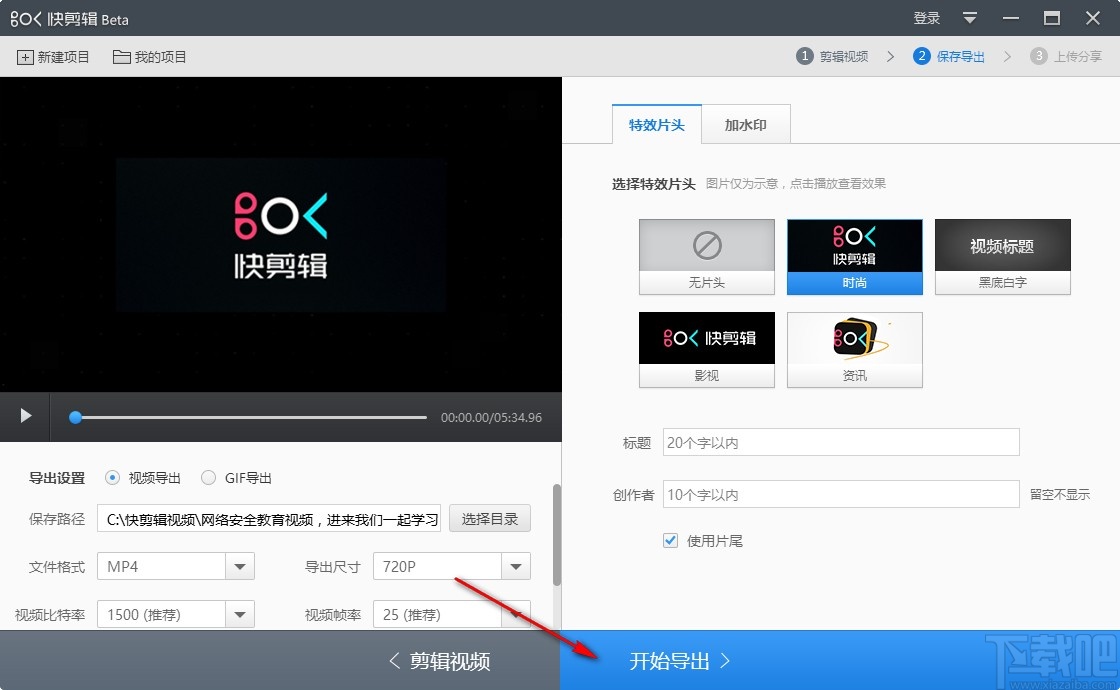The width and height of the screenshot is (1120, 690).
Task: Select GIF导出 radio option
Action: click(x=236, y=478)
